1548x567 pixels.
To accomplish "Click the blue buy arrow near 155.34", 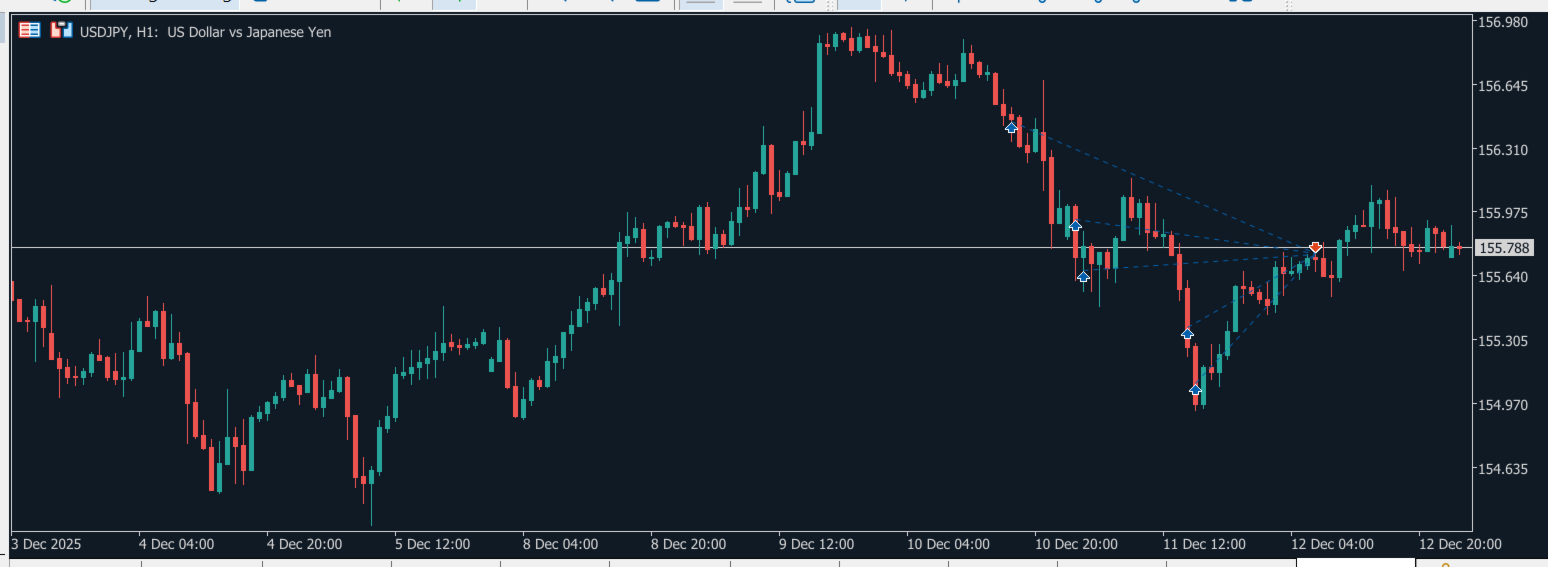I will point(1187,334).
